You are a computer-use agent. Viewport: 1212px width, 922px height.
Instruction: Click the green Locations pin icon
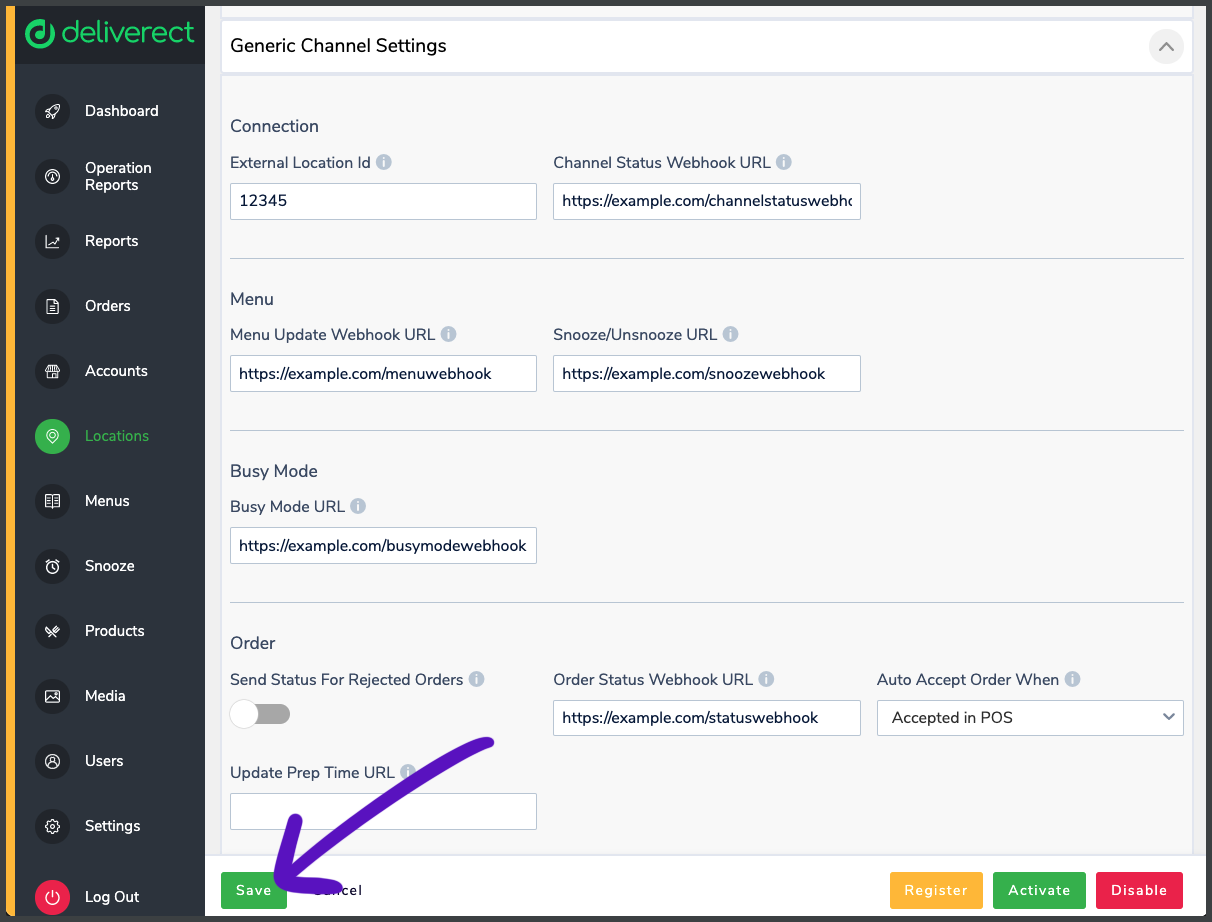52,436
